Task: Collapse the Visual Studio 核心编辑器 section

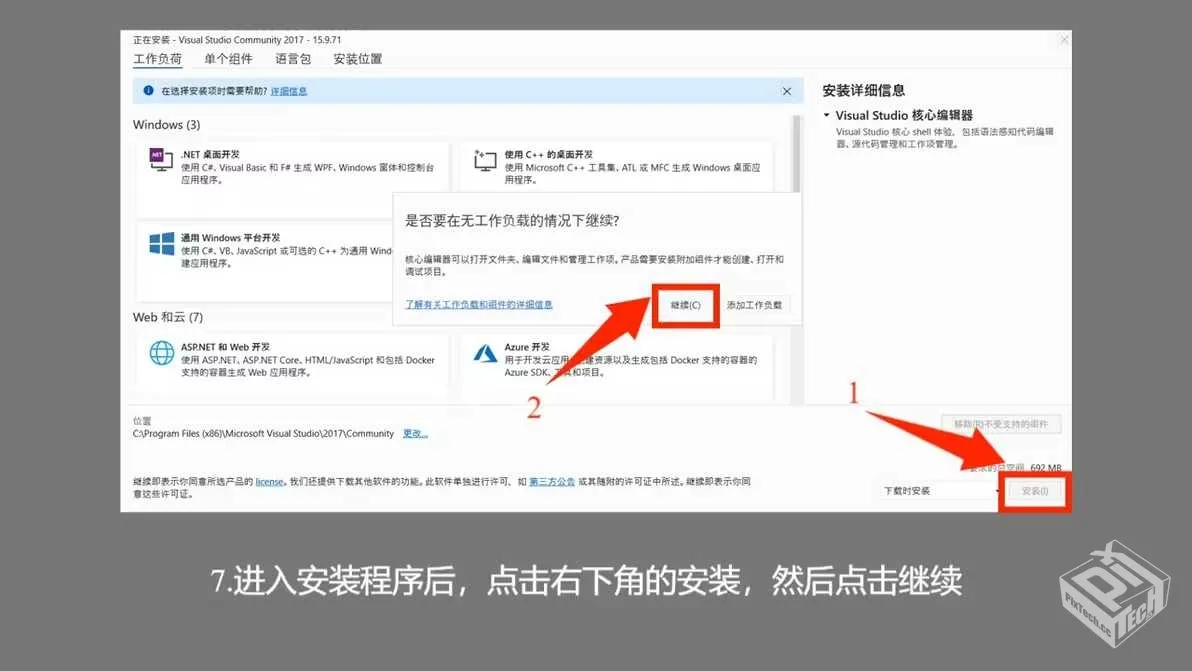Action: (827, 116)
